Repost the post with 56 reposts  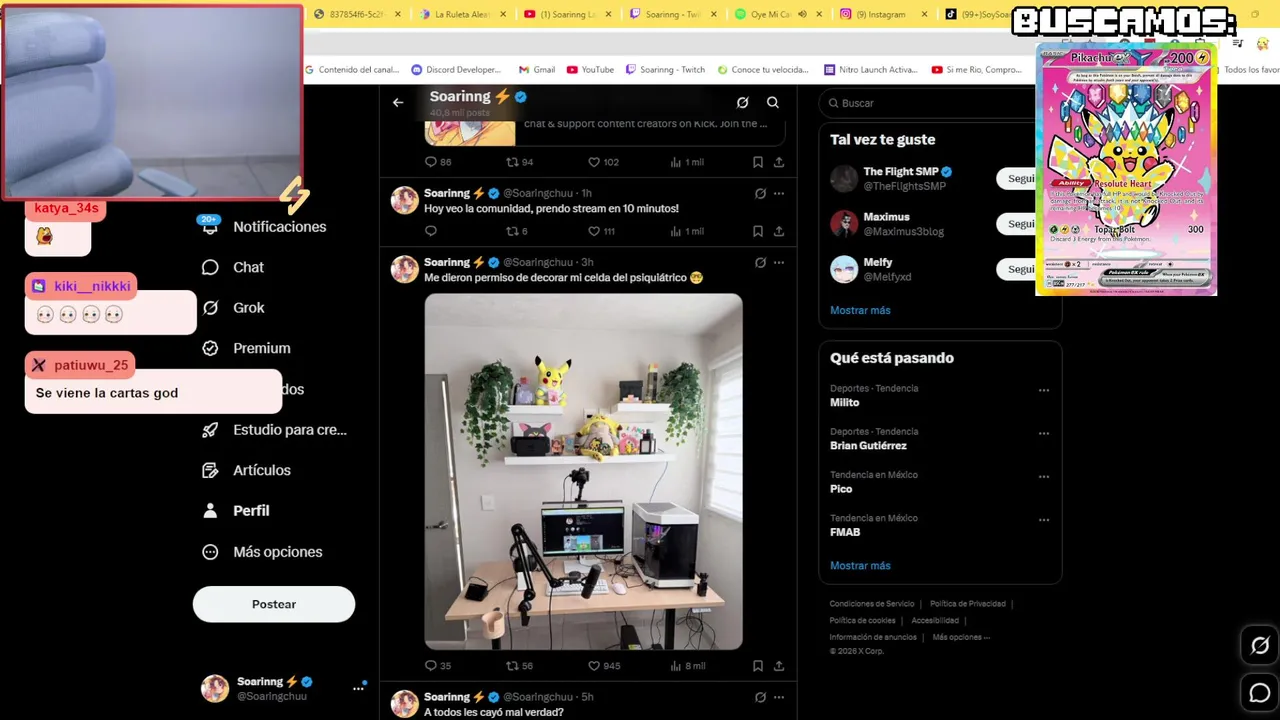[519, 666]
